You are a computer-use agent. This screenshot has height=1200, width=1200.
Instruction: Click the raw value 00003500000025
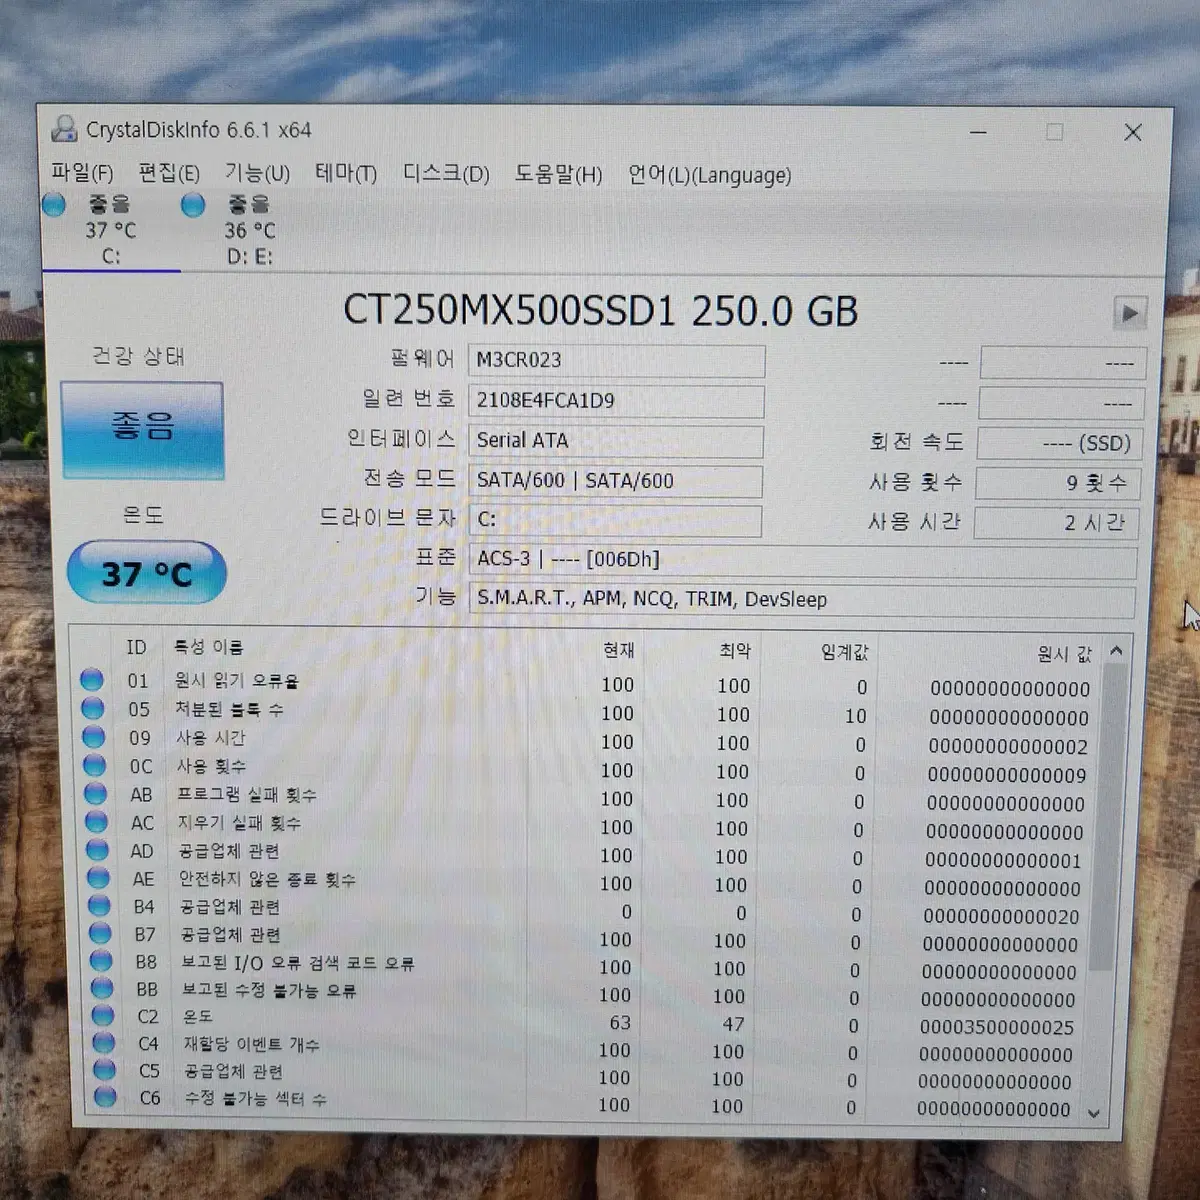996,1027
